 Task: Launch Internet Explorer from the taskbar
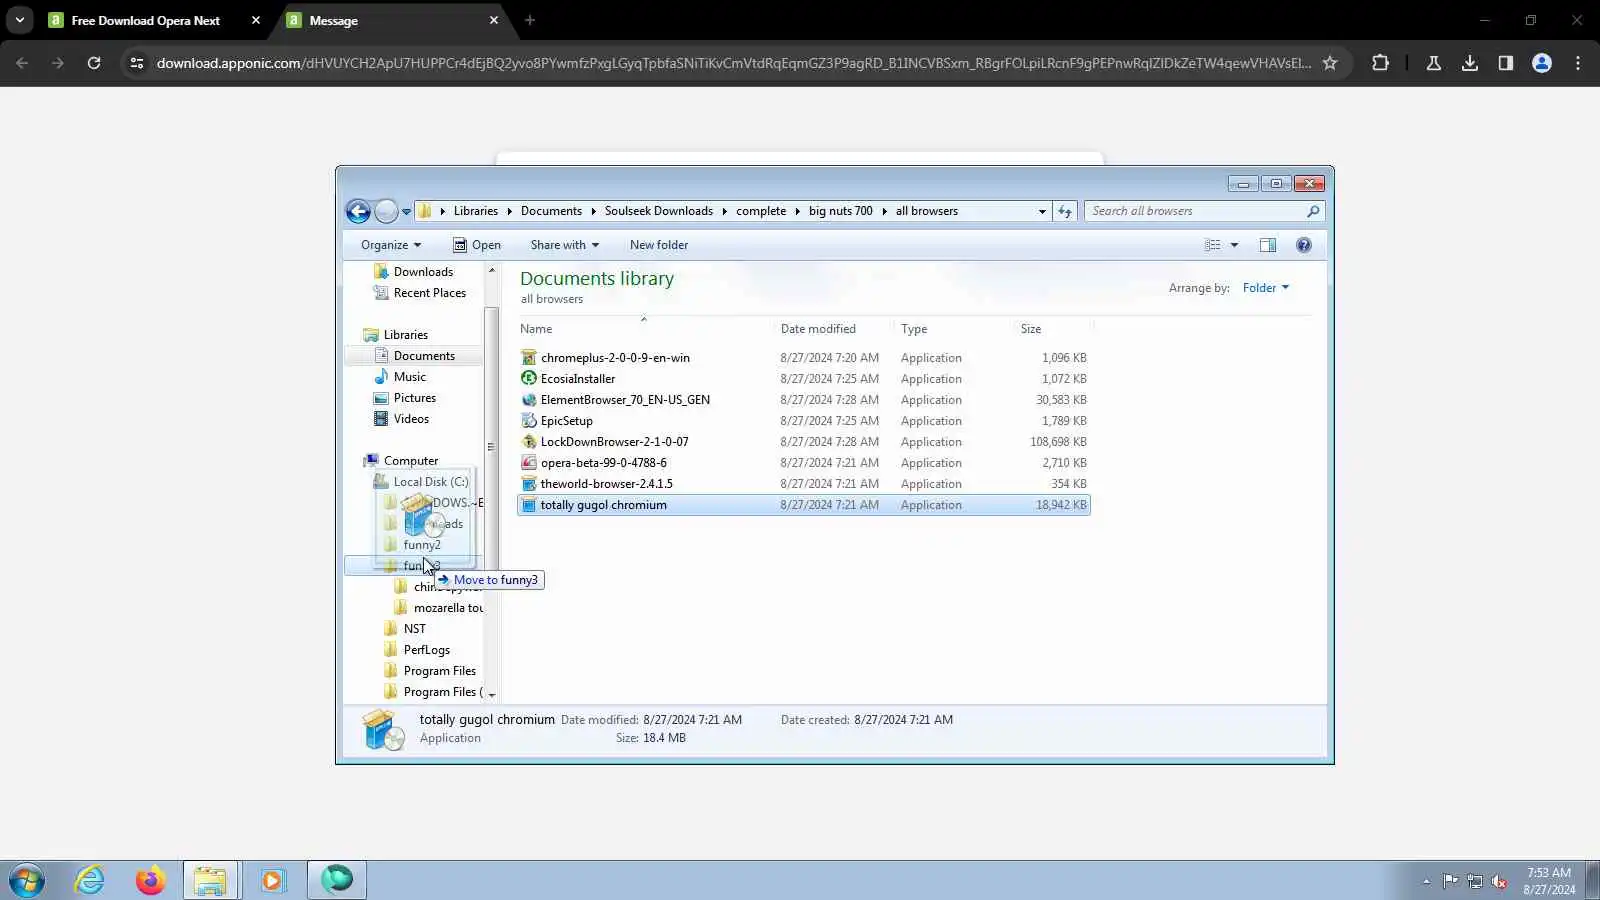(90, 880)
